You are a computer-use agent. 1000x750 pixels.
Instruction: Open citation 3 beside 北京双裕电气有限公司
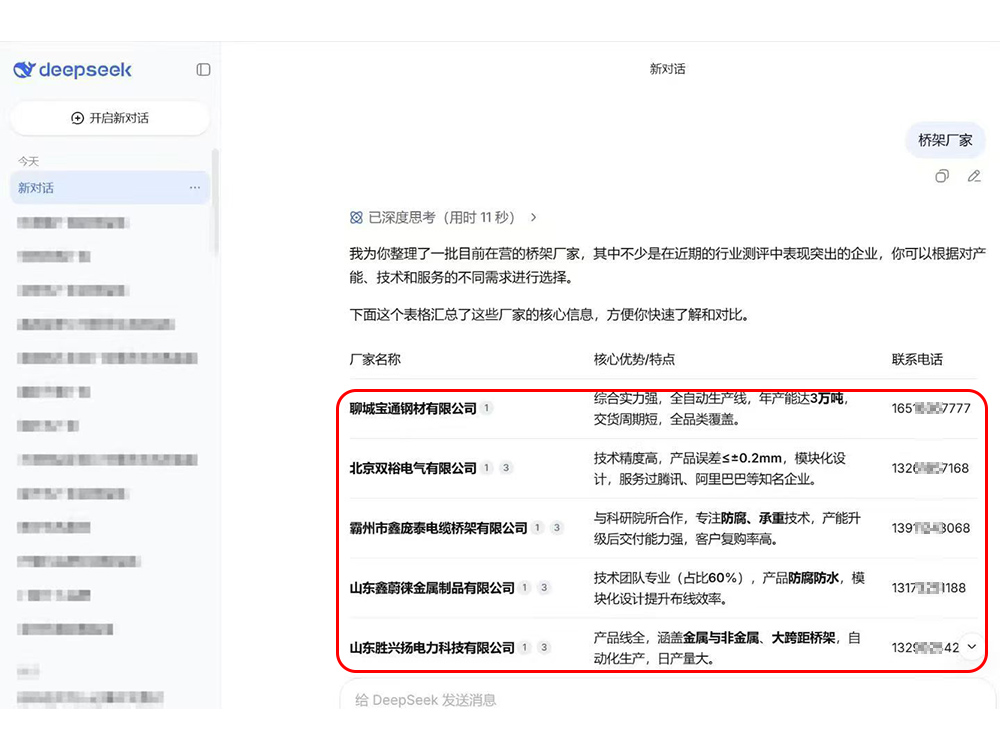coord(506,468)
